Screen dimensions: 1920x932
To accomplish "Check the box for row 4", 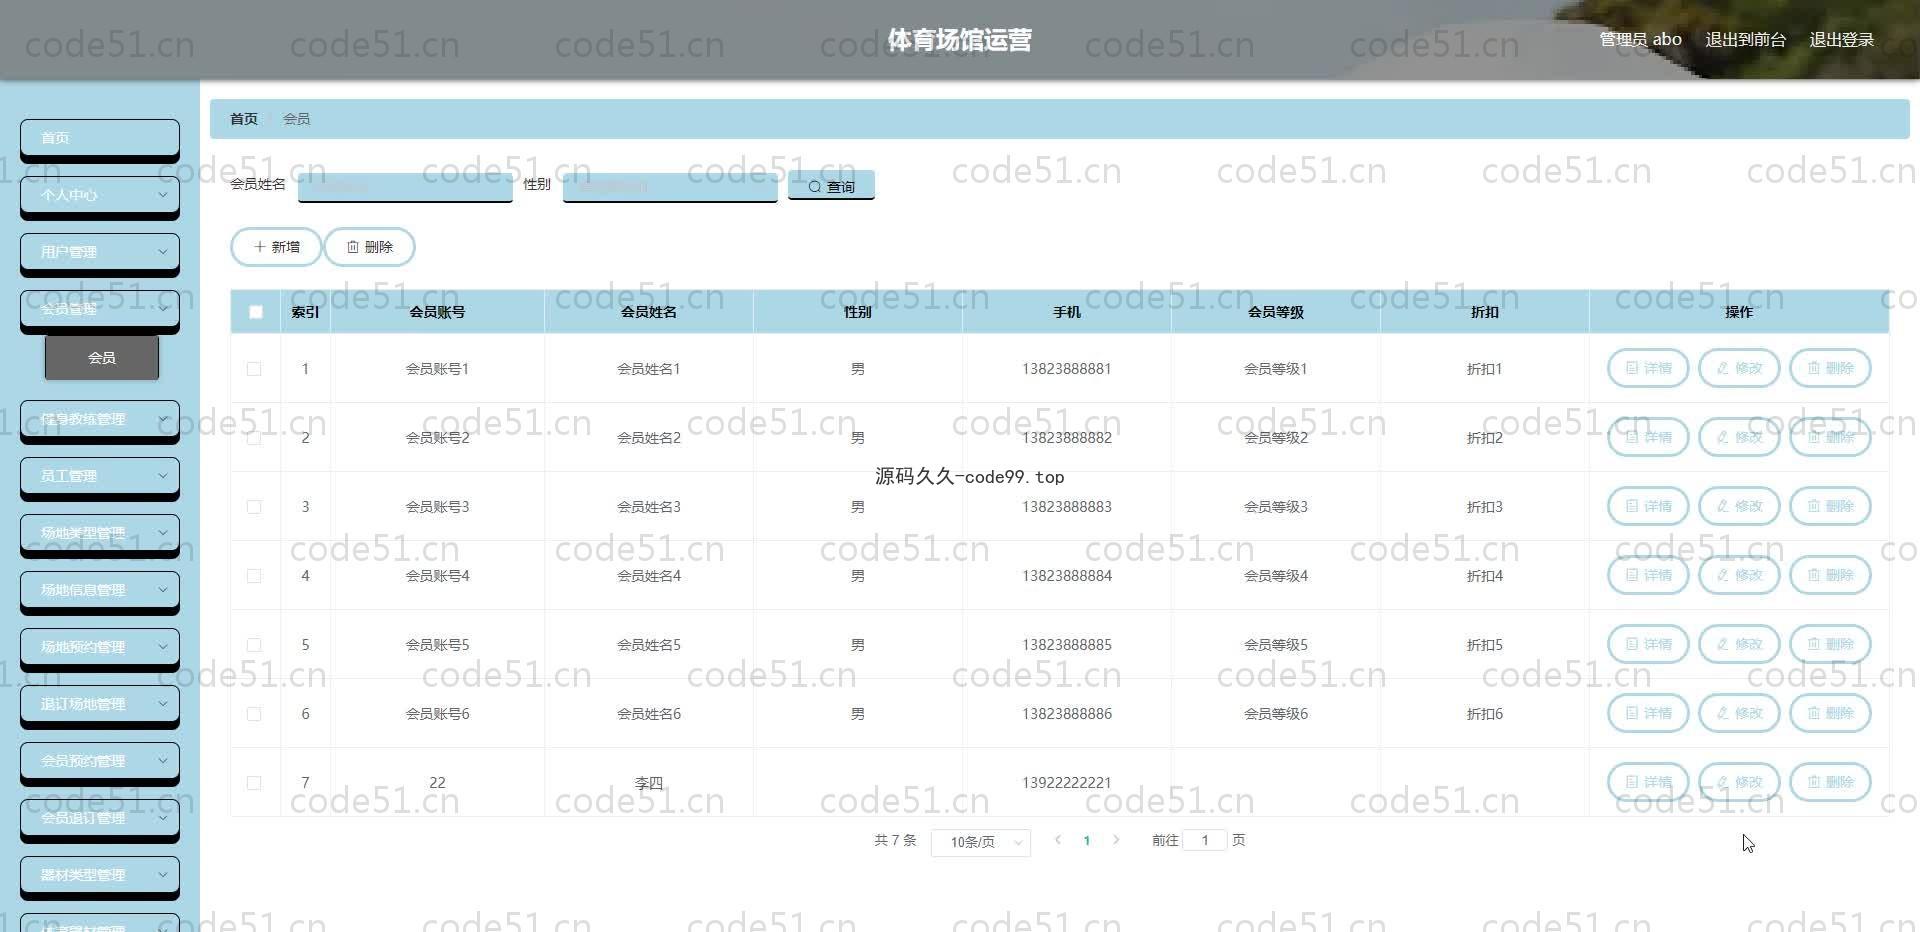I will click(254, 576).
